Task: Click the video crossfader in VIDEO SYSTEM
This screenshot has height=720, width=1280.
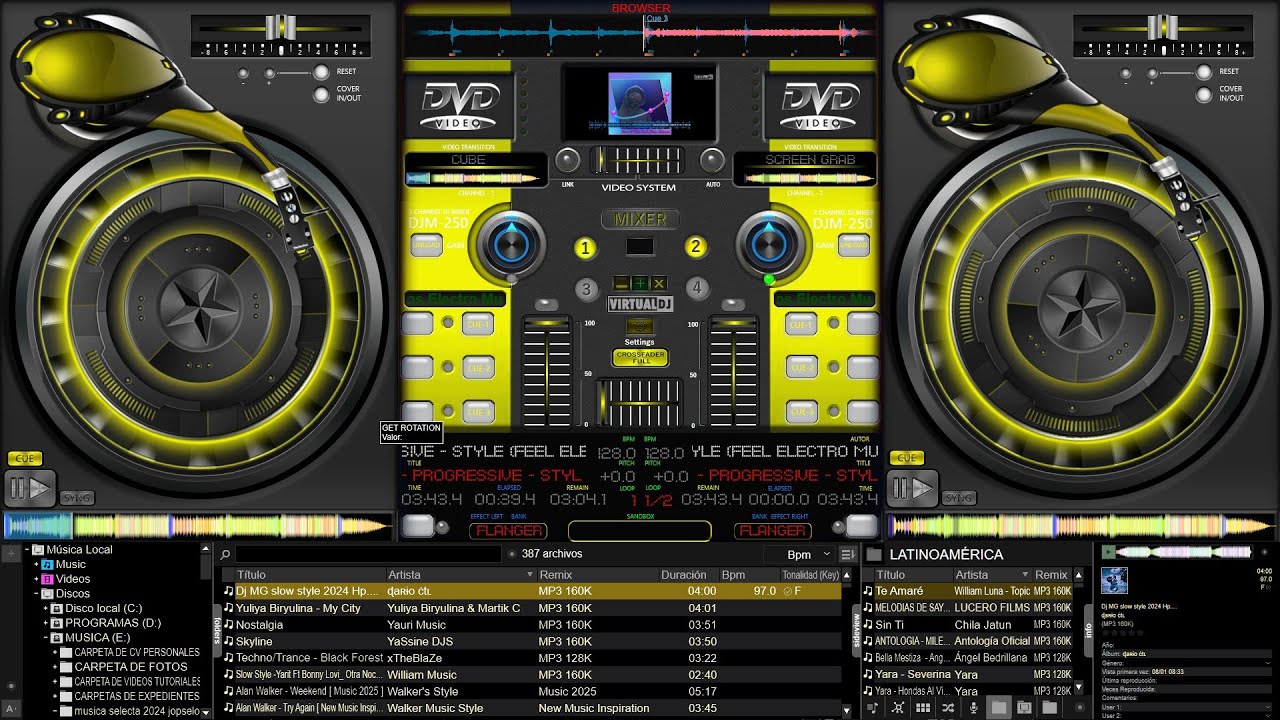Action: pos(637,161)
